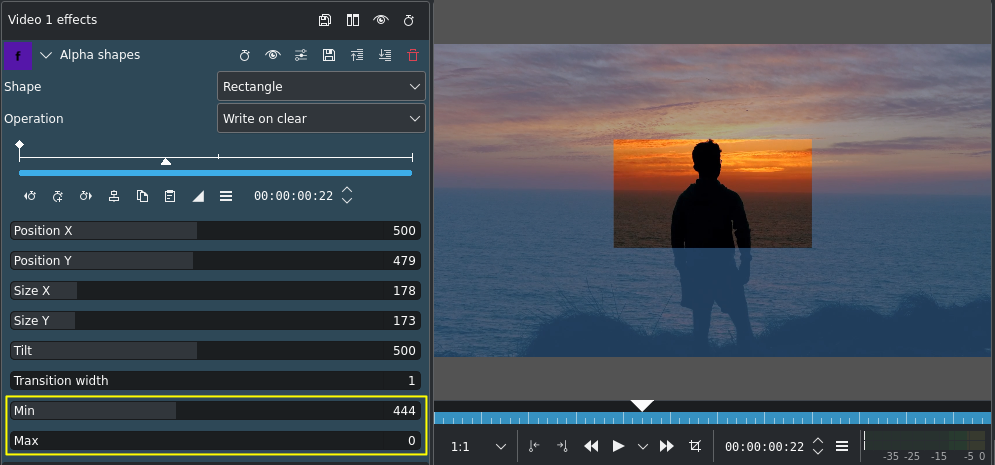Click the audio level meter in the monitor

pos(925,440)
